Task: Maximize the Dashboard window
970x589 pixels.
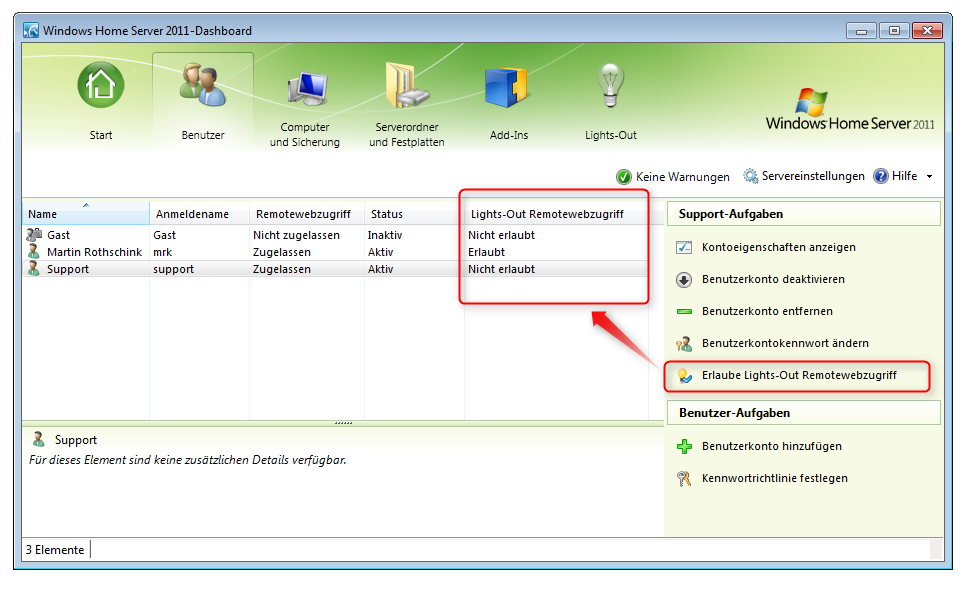Action: point(894,30)
